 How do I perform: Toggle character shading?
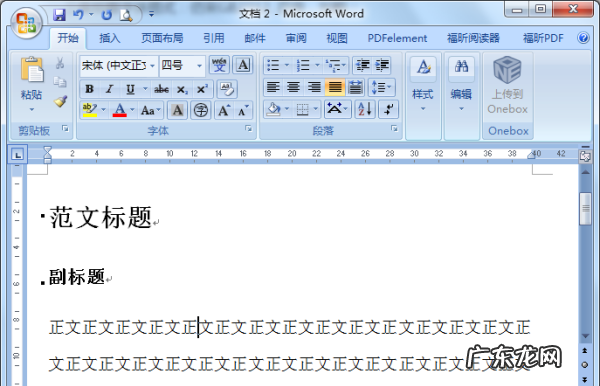point(177,111)
